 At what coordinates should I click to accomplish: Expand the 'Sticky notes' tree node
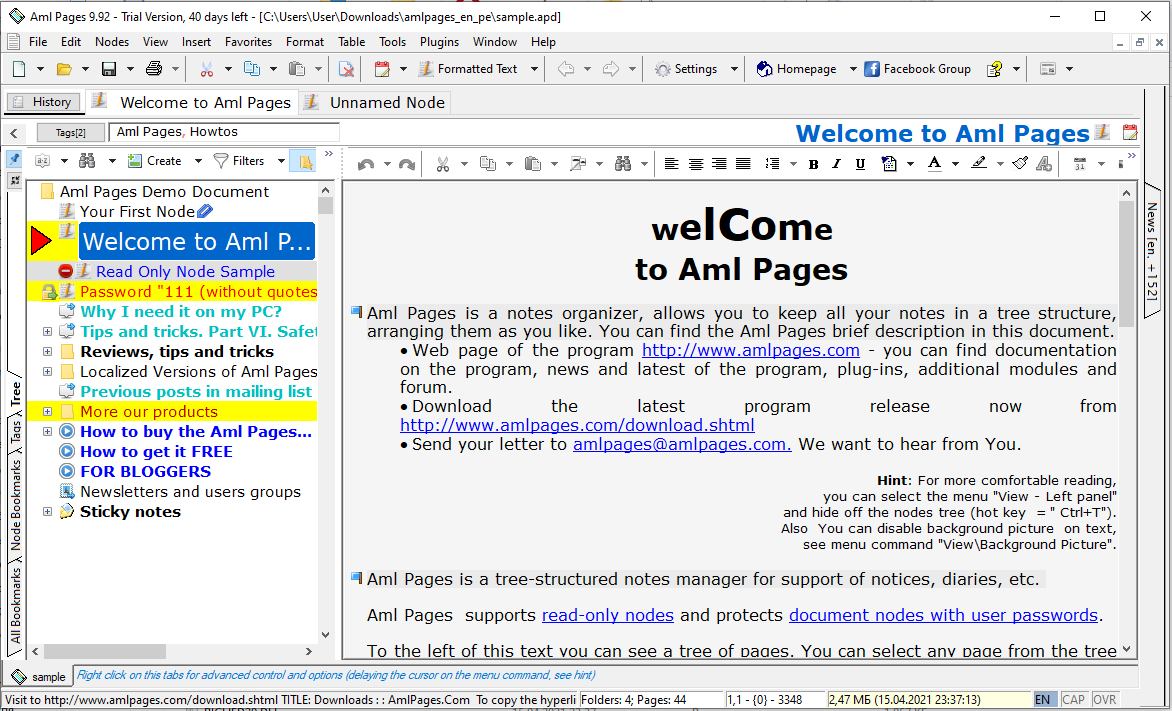coord(47,511)
